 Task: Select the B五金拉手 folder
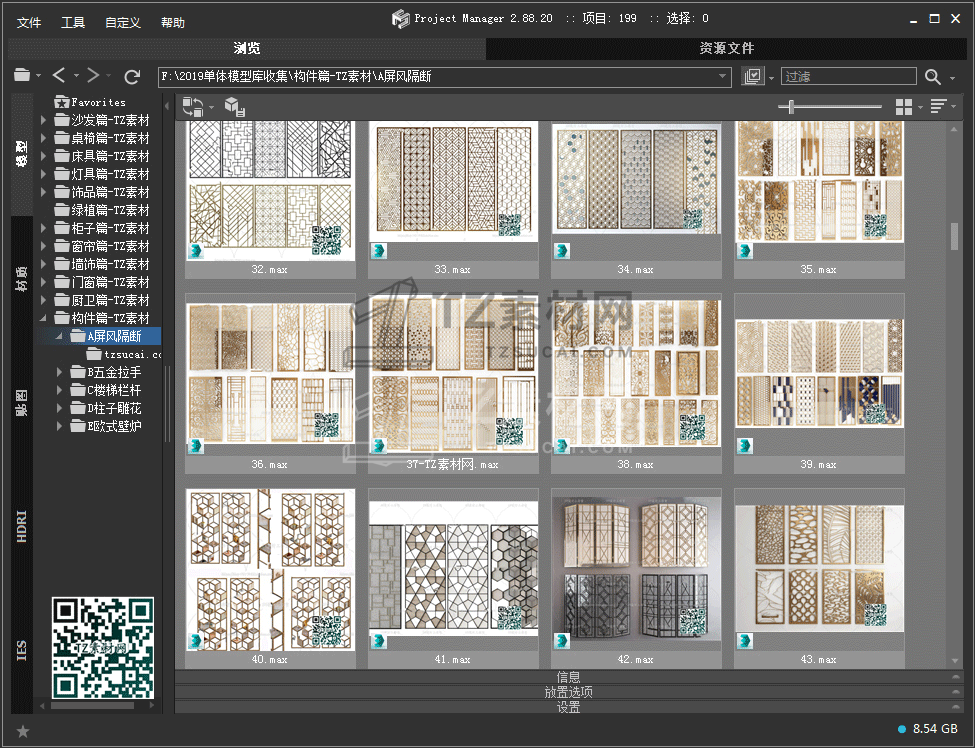point(114,372)
